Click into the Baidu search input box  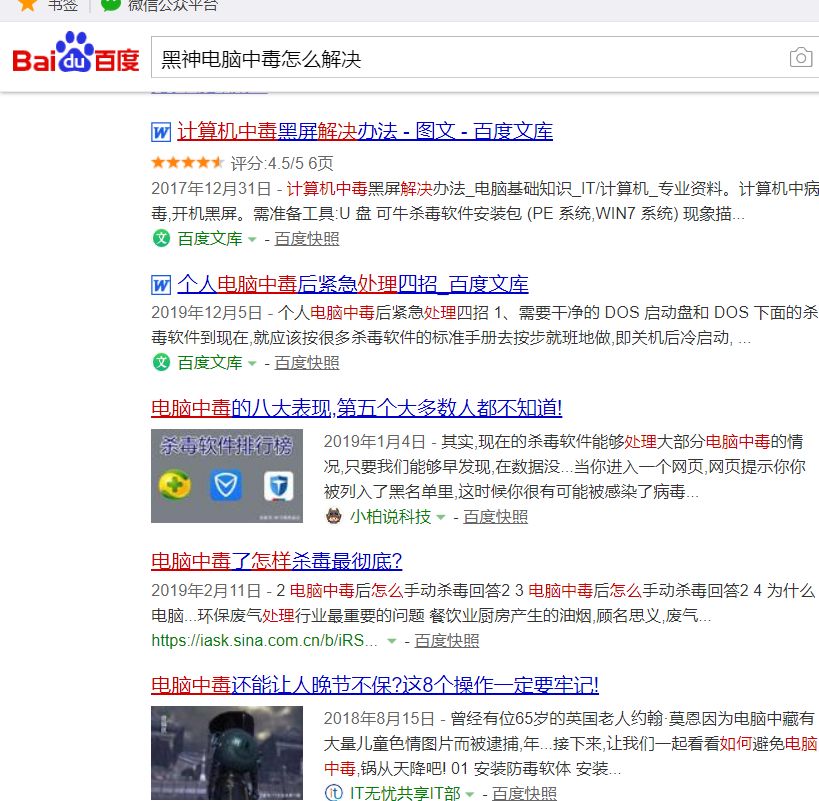tap(460, 58)
